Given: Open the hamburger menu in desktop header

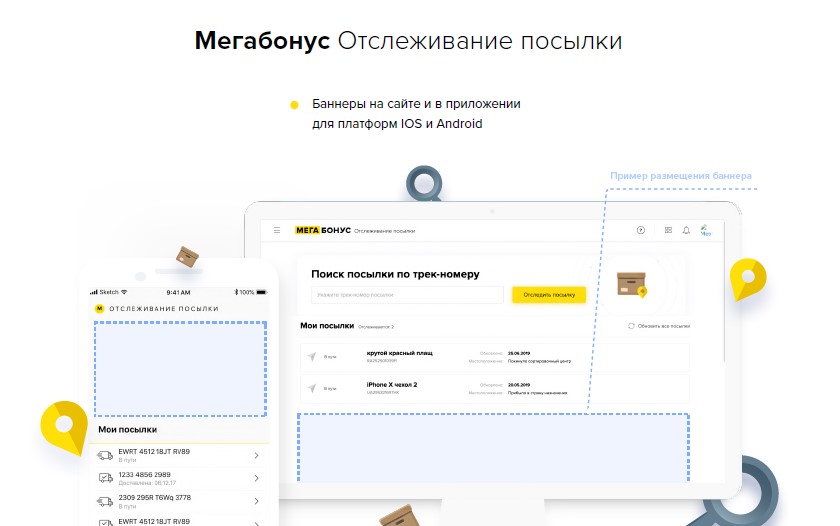Looking at the screenshot, I should point(277,230).
